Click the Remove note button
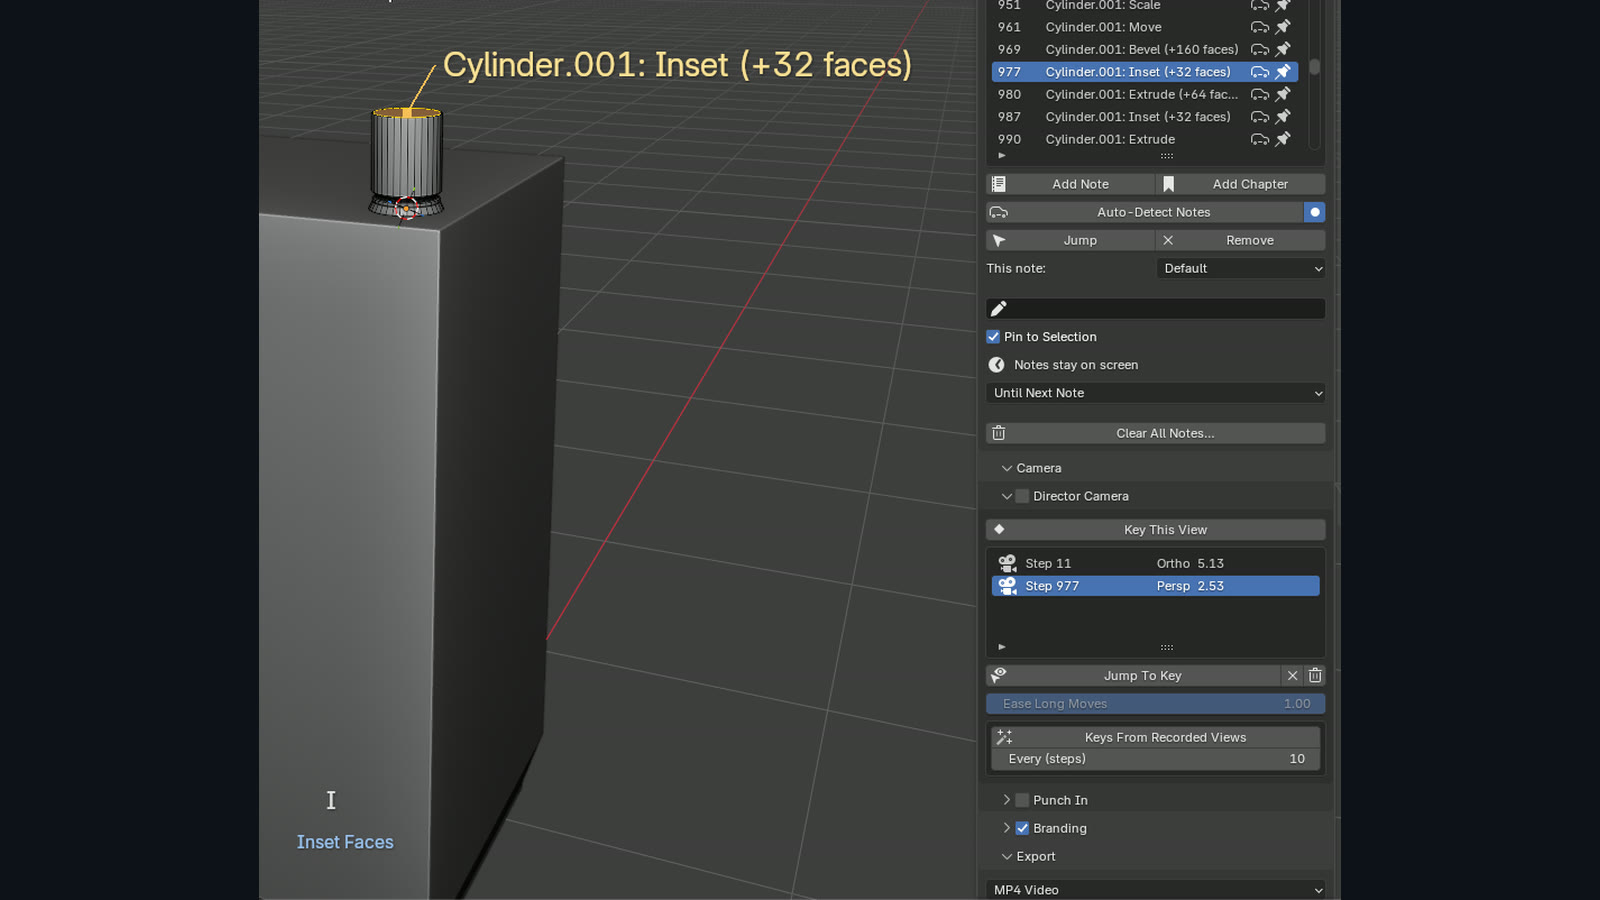 click(x=1241, y=240)
